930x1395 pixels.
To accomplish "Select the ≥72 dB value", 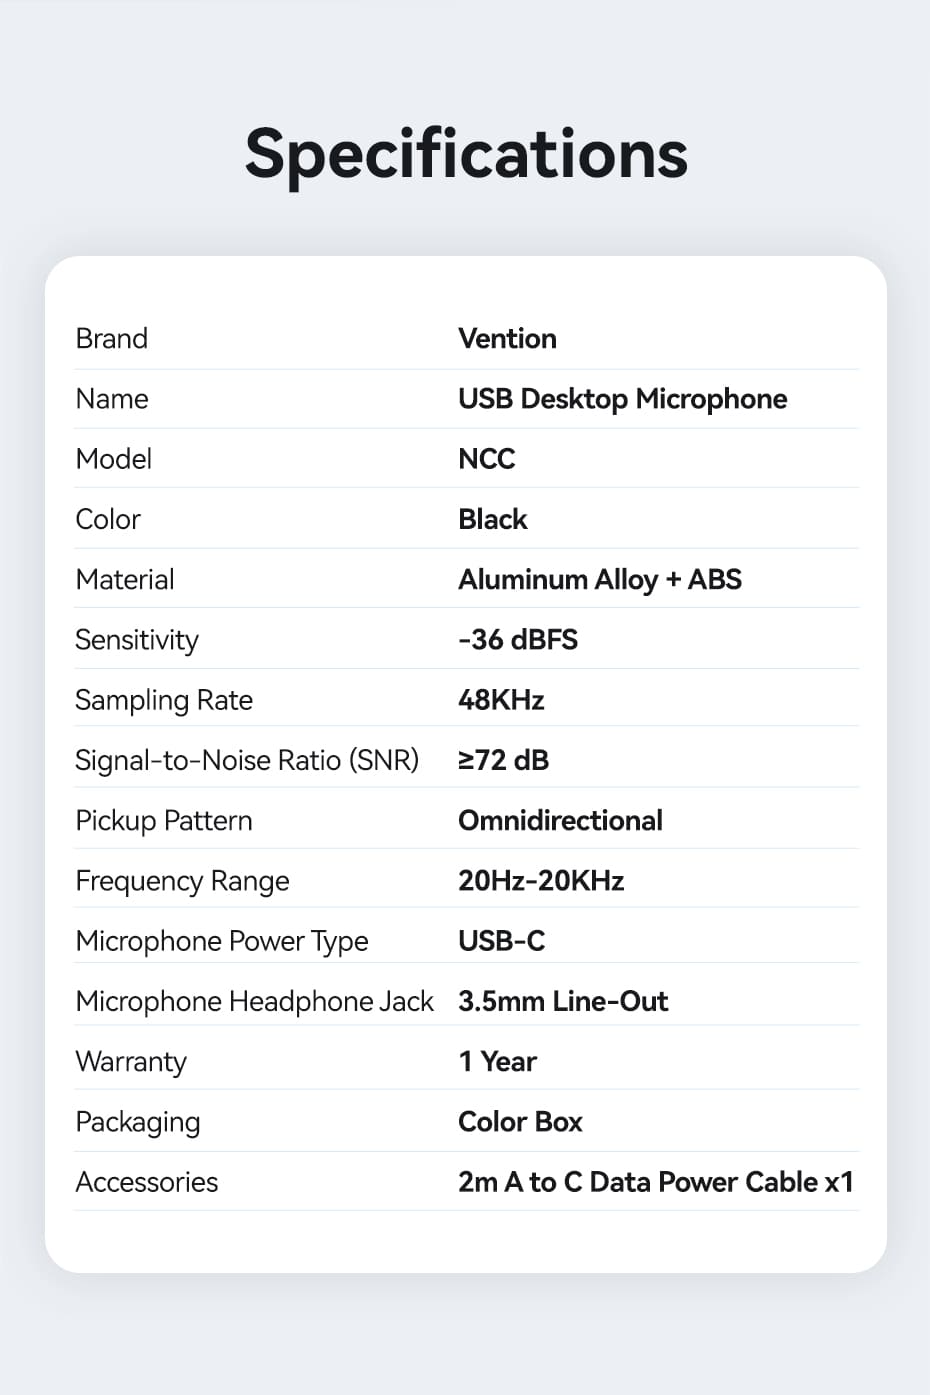I will point(504,761).
